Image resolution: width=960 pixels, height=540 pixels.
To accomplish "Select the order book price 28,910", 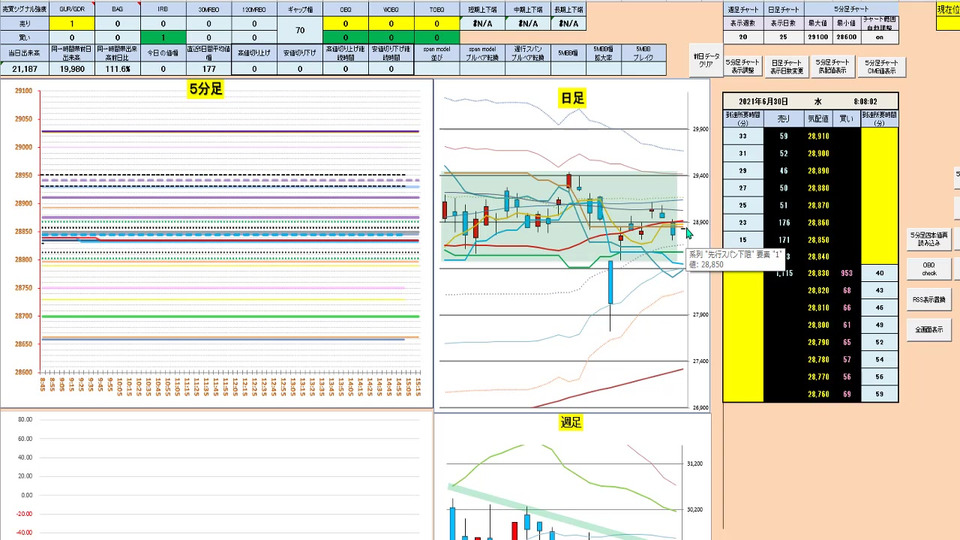I will click(x=818, y=136).
